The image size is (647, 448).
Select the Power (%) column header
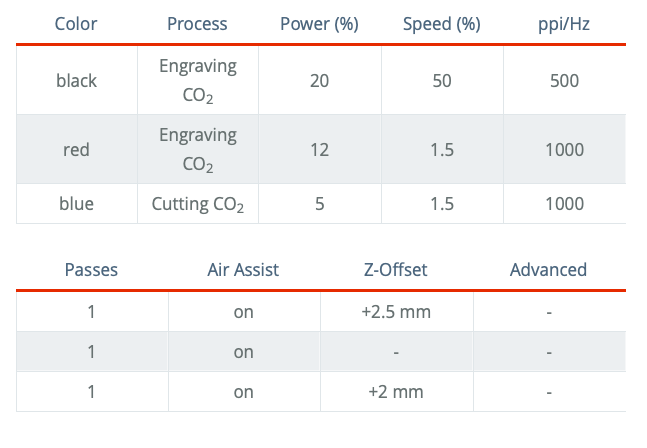point(319,23)
